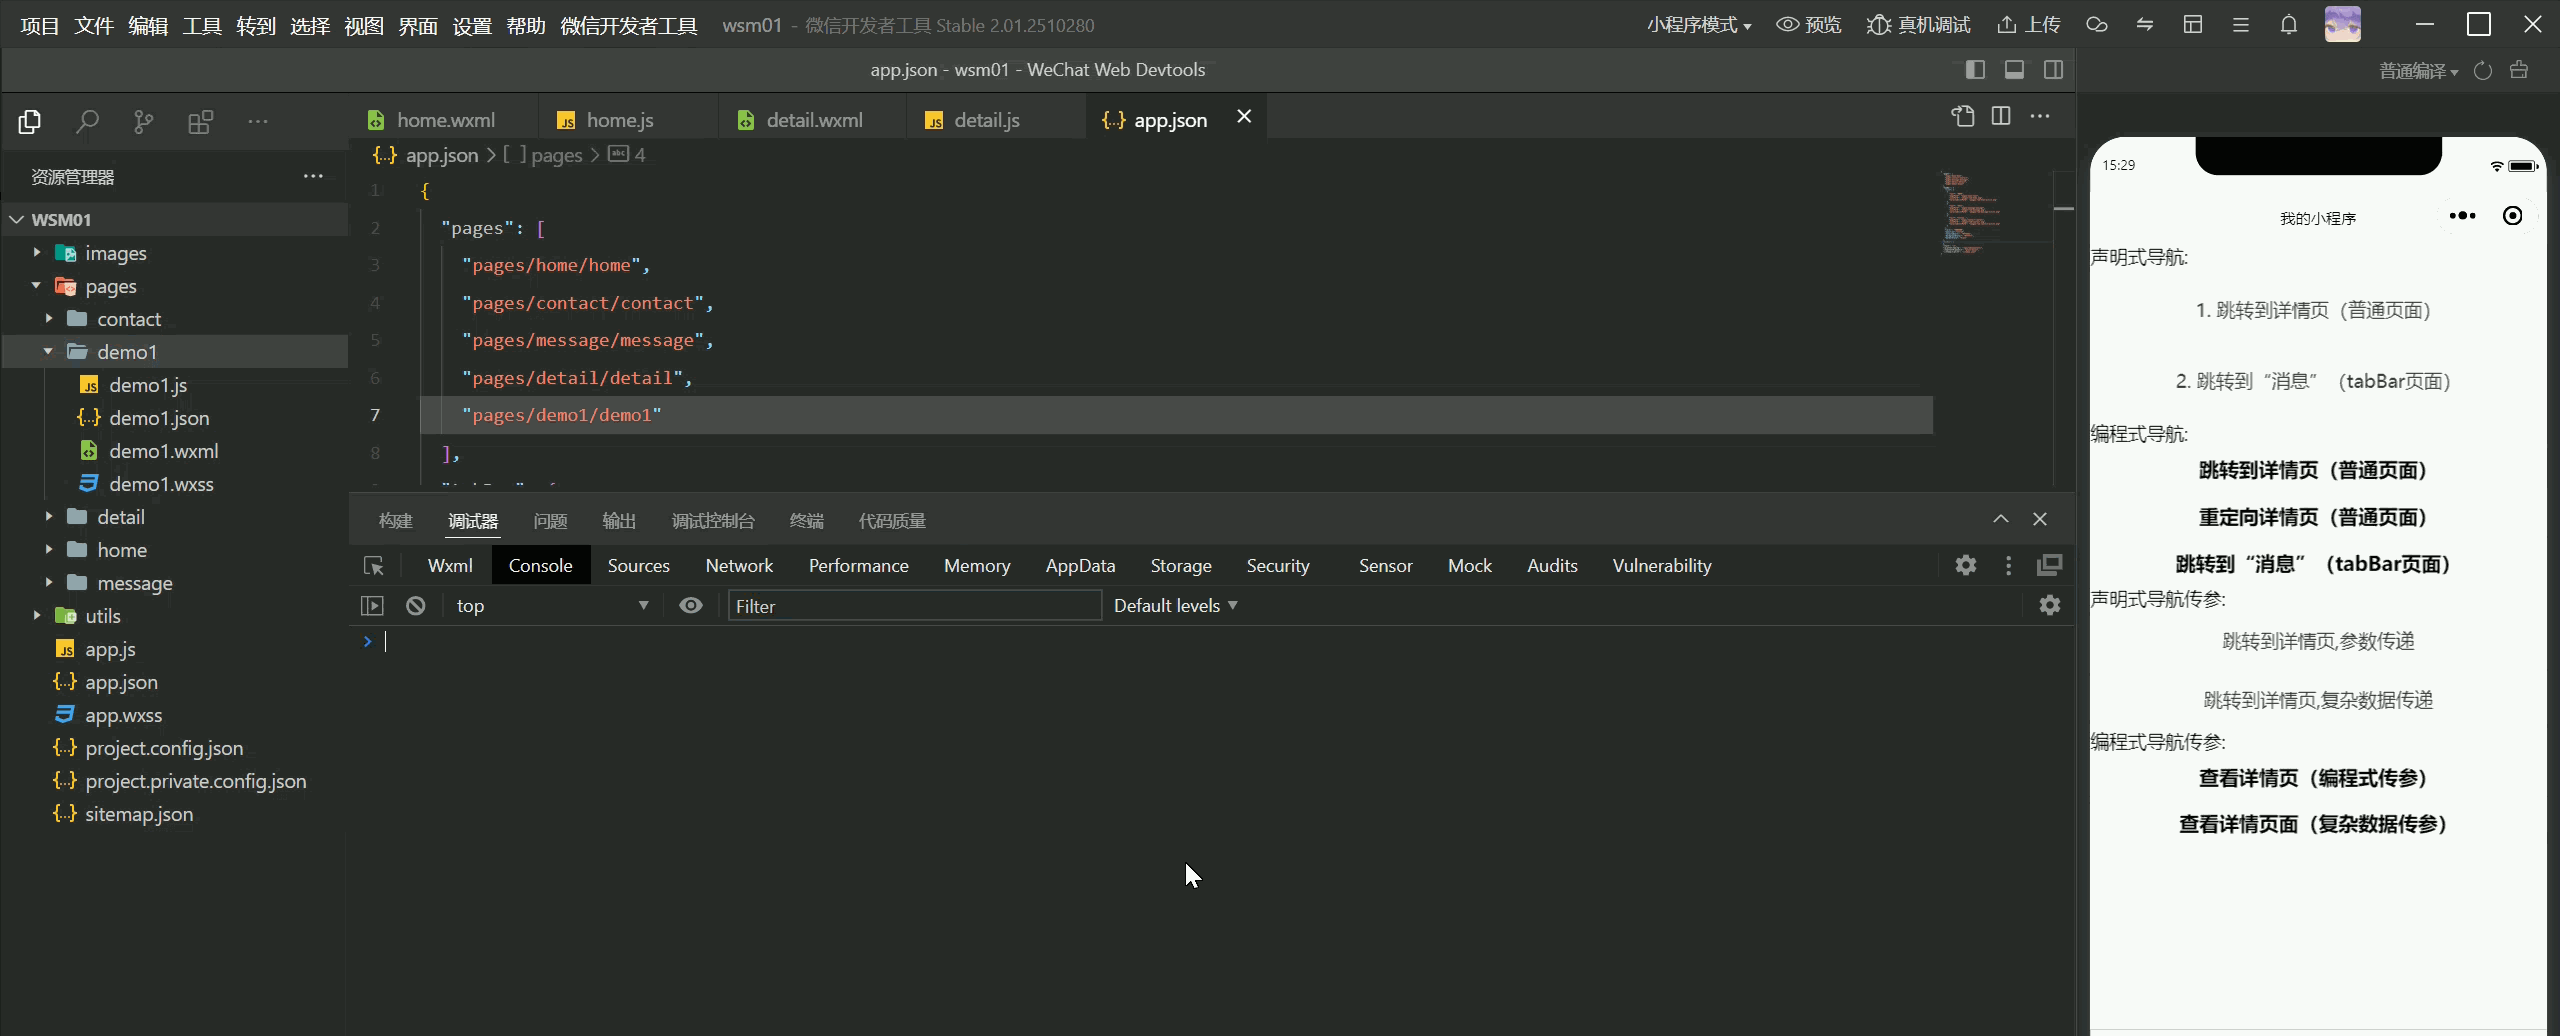Click the simulator capsule close circle
Viewport: 2560px width, 1036px height.
pyautogui.click(x=2513, y=216)
